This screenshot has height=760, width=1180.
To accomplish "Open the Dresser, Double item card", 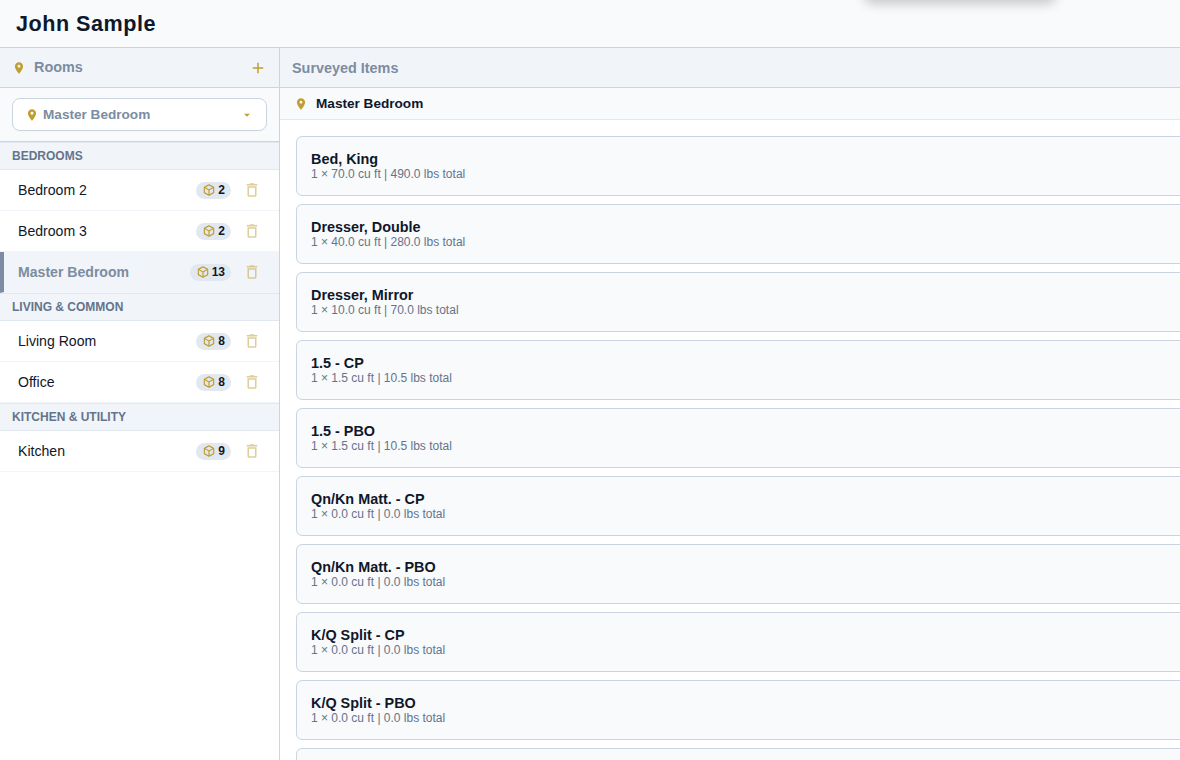I will pyautogui.click(x=738, y=234).
